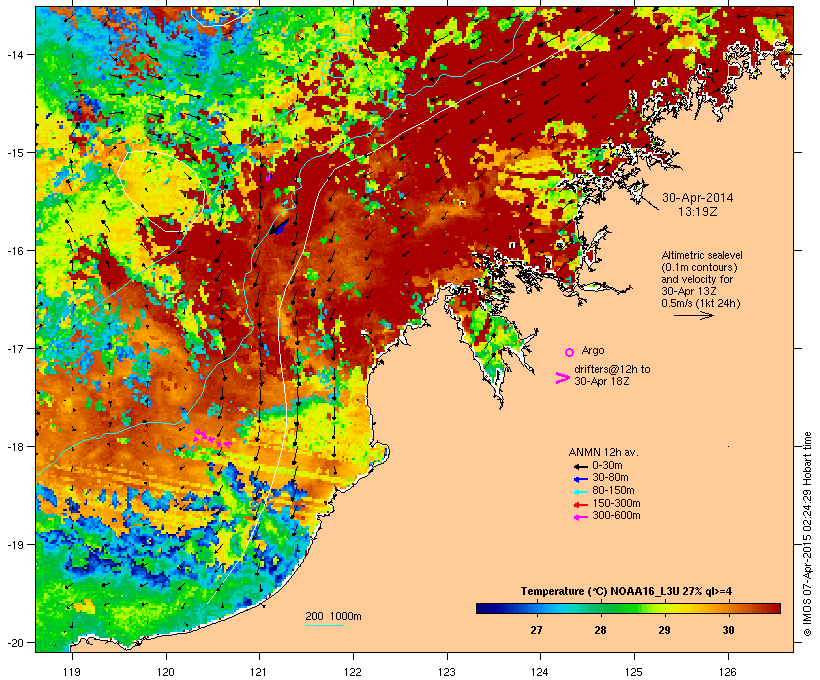Click the black 0-30m arrow legend icon
The width and height of the screenshot is (820, 680).
580,466
